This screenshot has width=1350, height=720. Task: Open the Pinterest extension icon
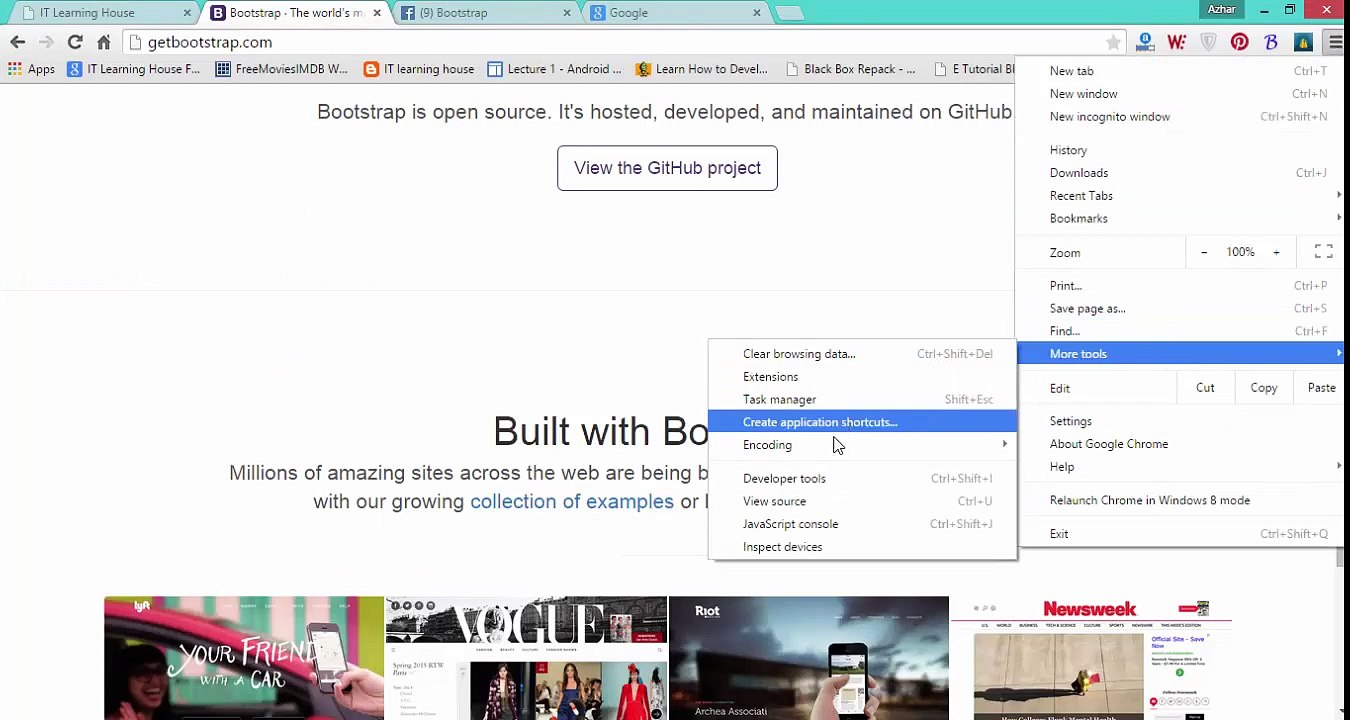tap(1239, 42)
